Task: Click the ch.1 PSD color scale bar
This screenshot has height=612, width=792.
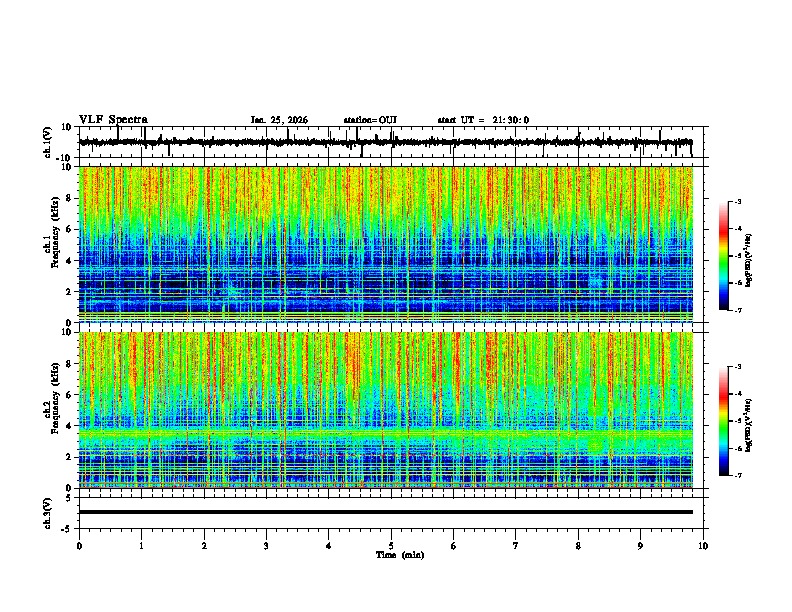Action: pos(724,256)
